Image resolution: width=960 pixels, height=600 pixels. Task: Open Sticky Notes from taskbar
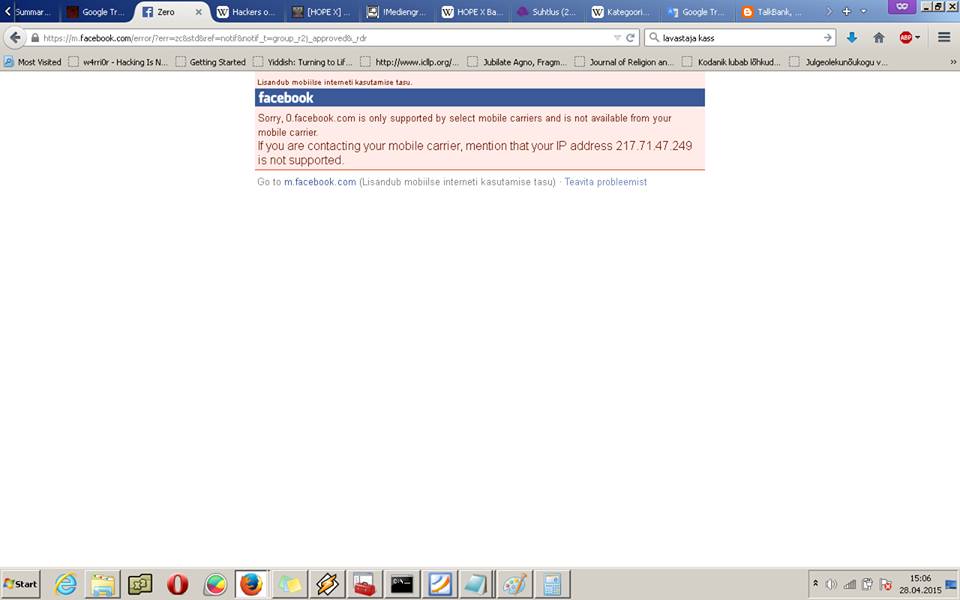[x=290, y=584]
